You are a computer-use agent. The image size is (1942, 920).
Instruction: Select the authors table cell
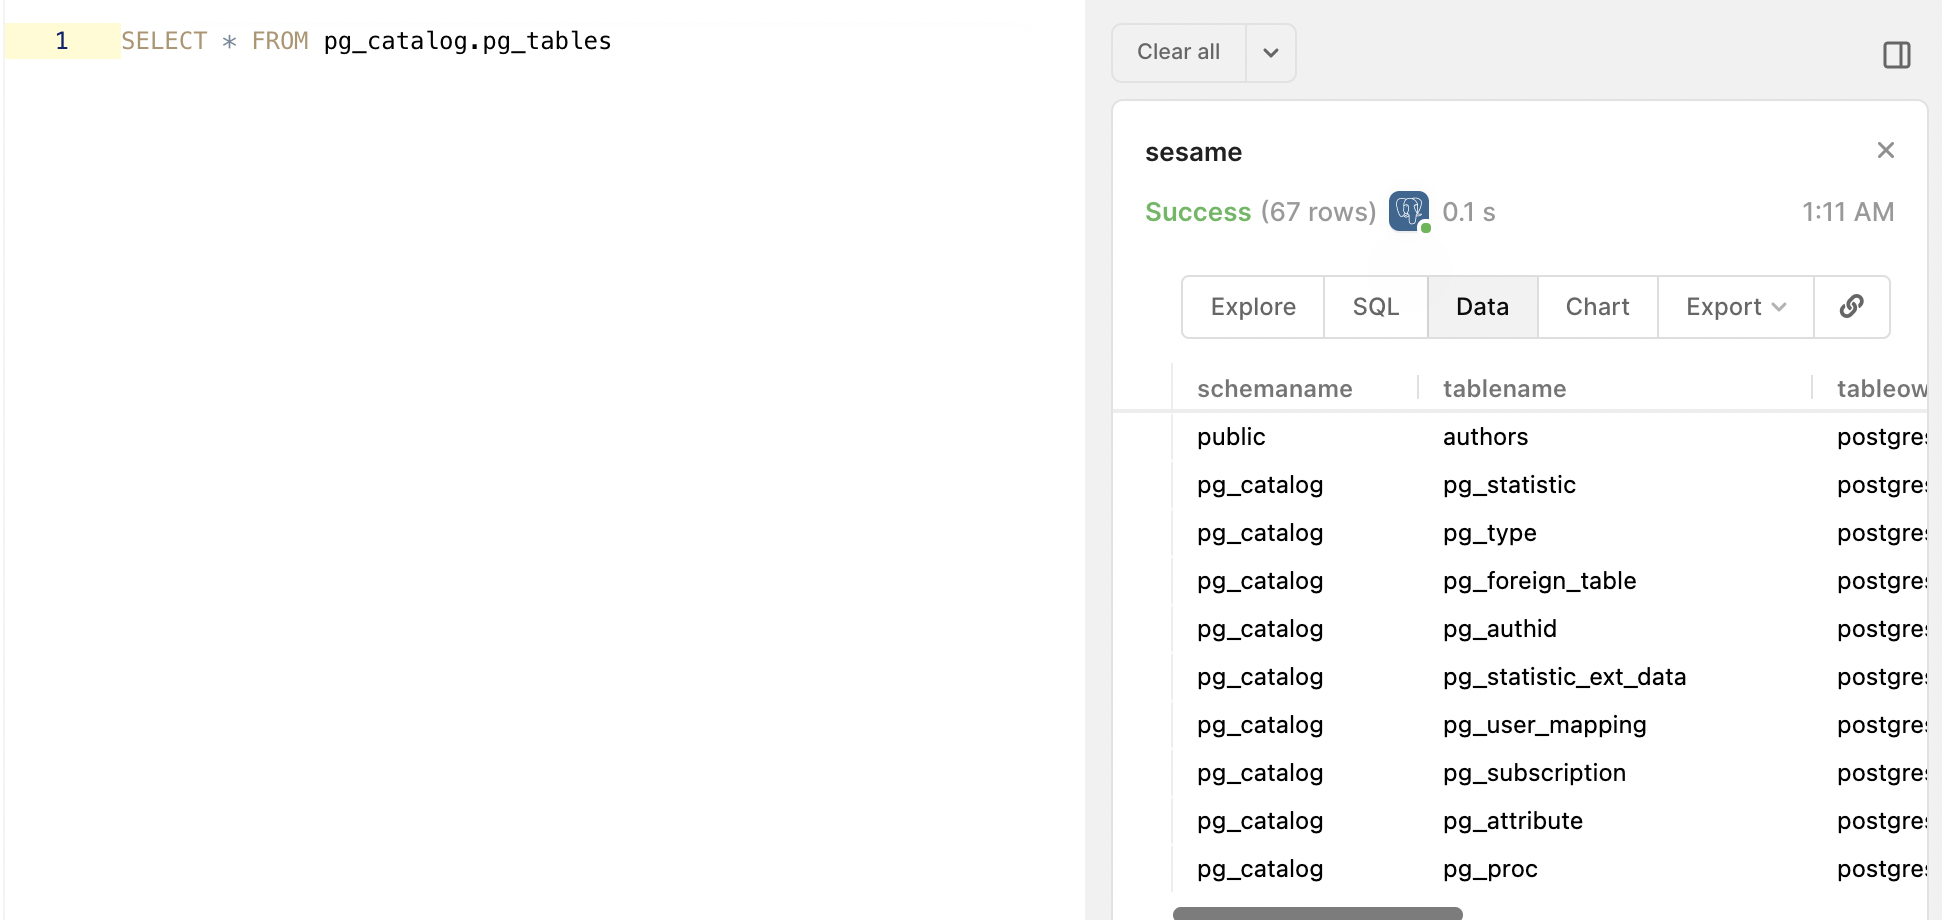coord(1486,437)
